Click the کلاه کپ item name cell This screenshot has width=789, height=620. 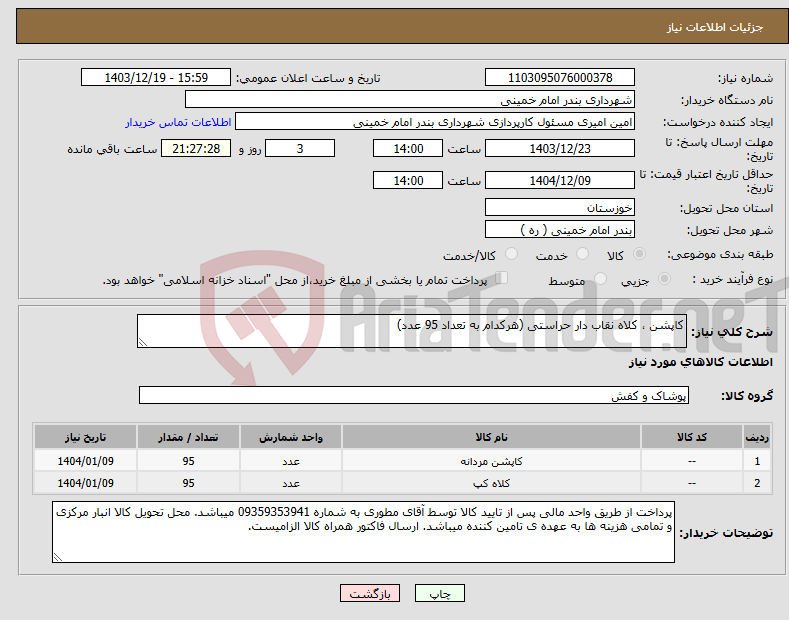click(x=491, y=483)
